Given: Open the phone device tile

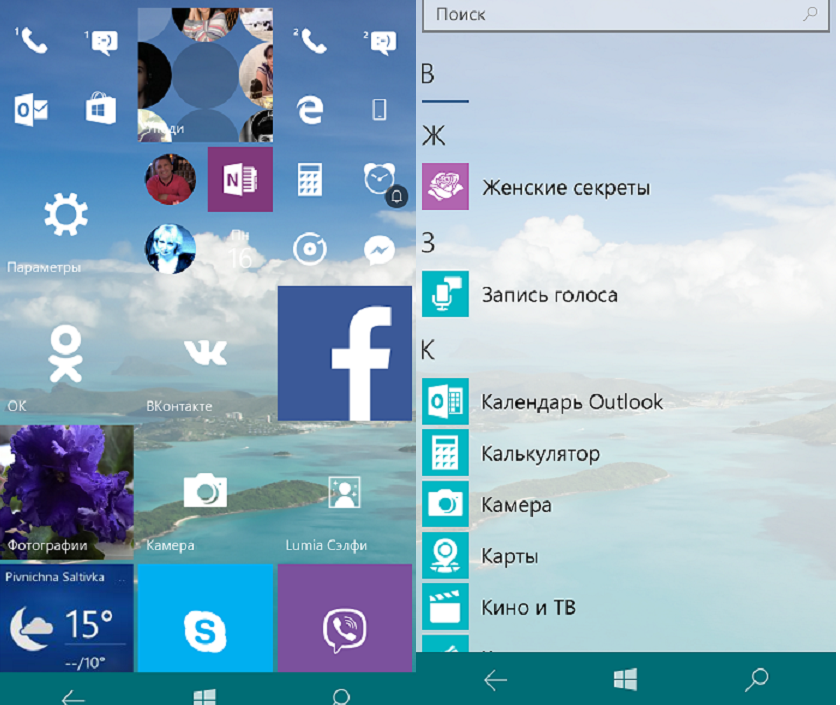Looking at the screenshot, I should [x=380, y=109].
